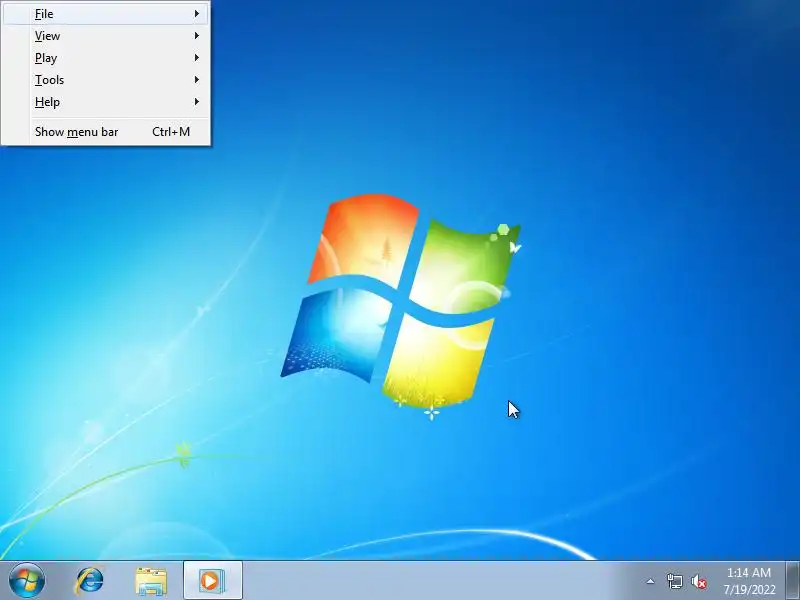Open the File submenu

pos(106,14)
